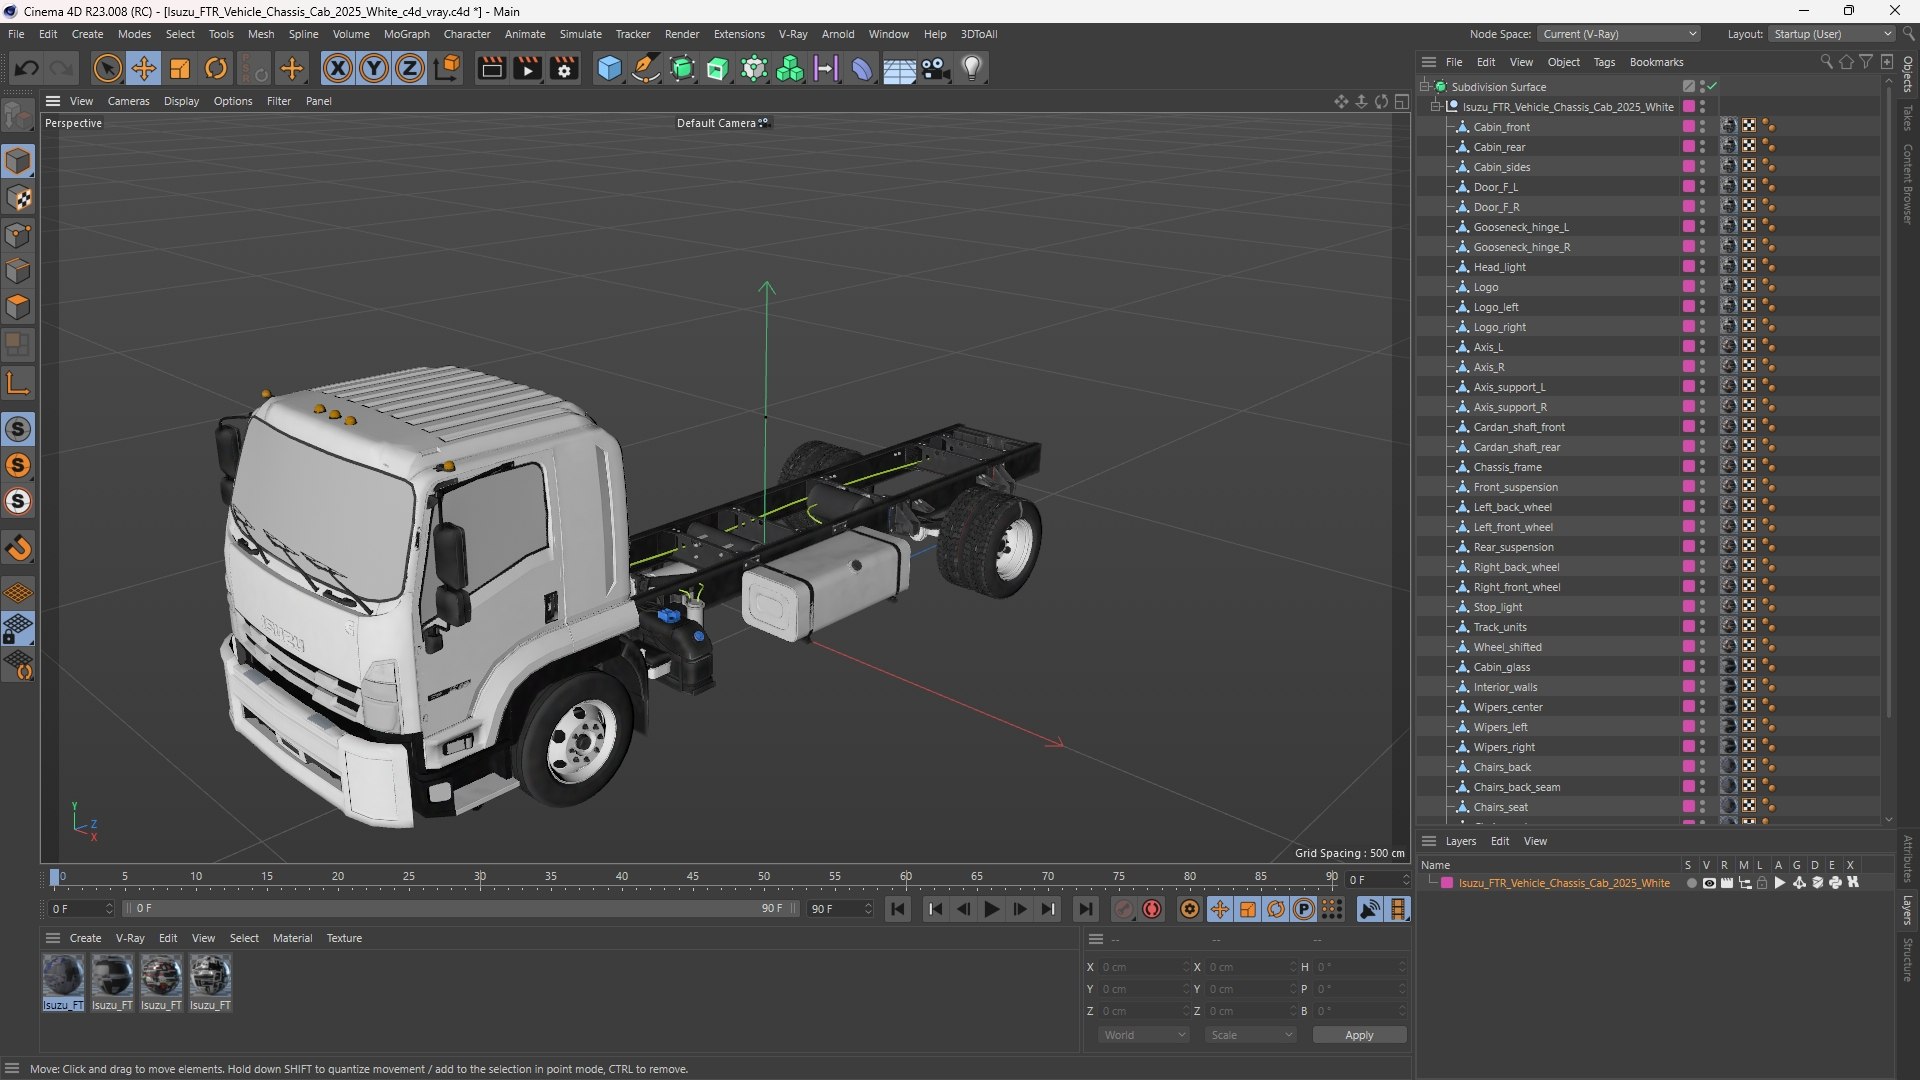Select the Live Selection tool
The width and height of the screenshot is (1920, 1080).
107,68
